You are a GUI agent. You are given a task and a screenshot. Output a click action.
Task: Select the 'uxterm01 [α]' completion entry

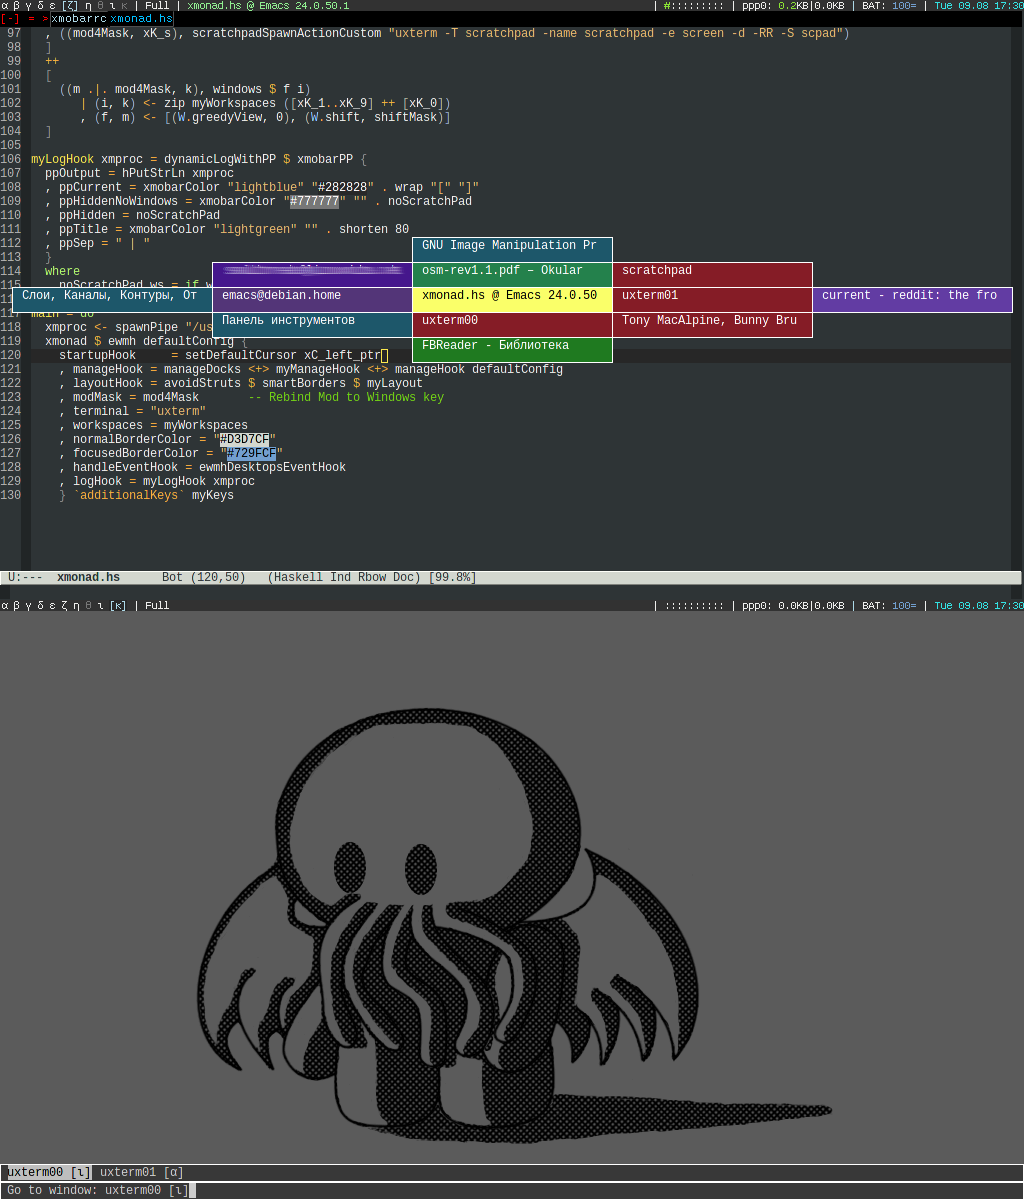coord(142,1172)
